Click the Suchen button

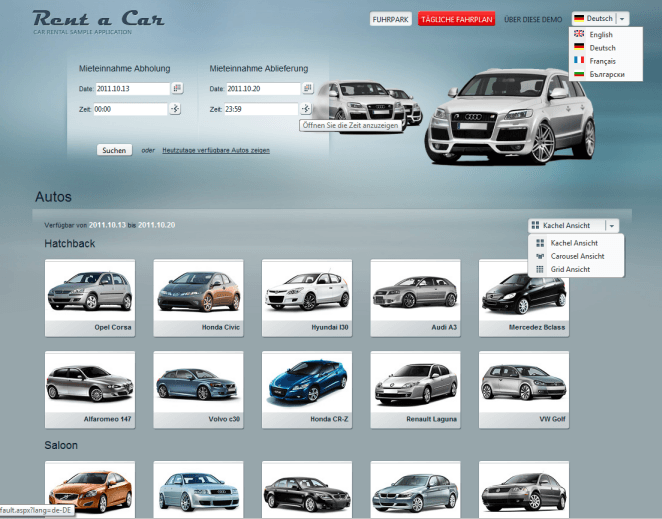tap(114, 150)
